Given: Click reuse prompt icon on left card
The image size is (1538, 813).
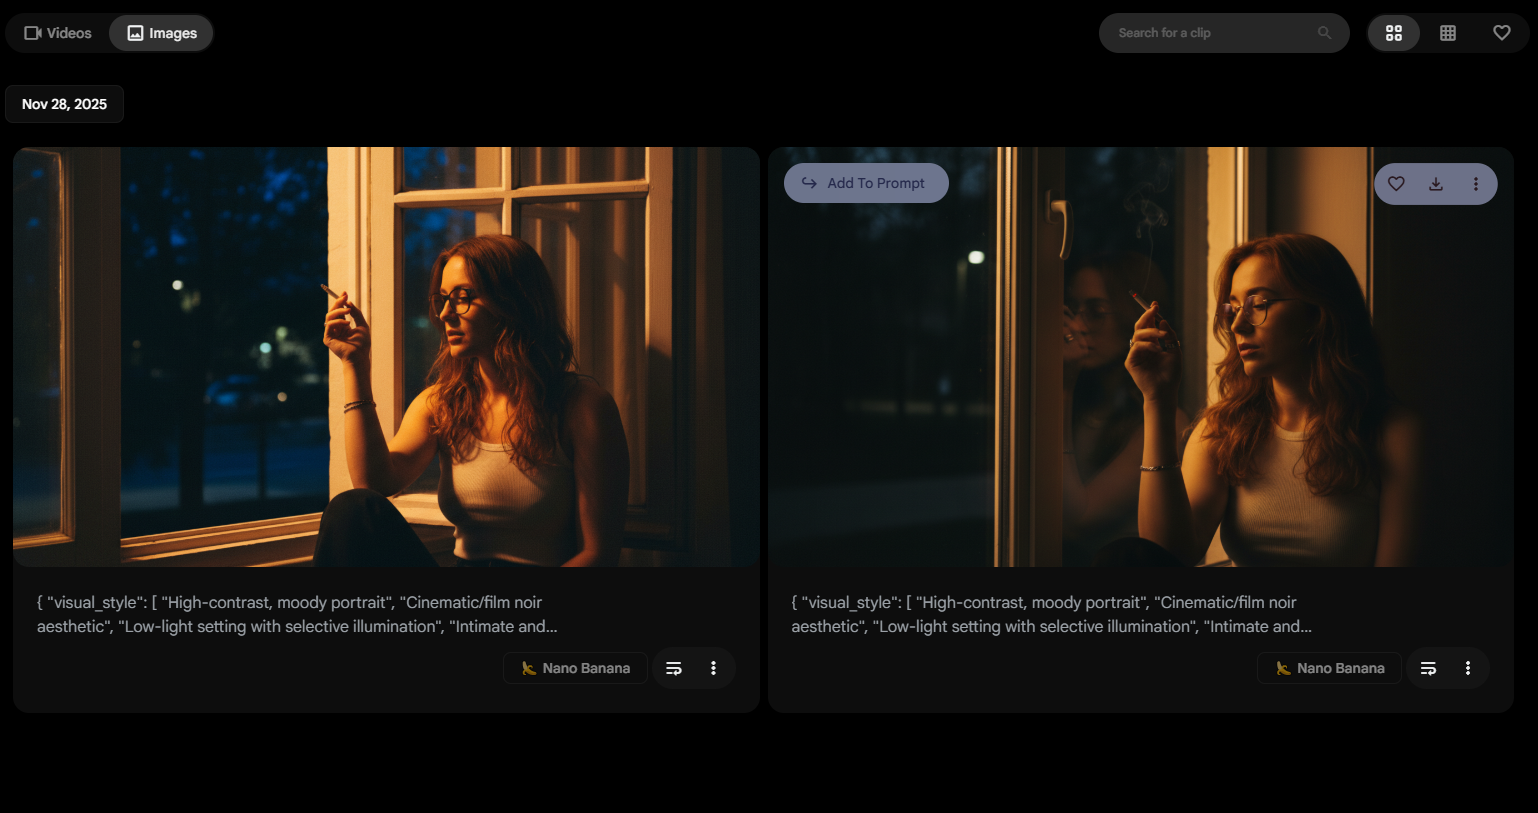Looking at the screenshot, I should click(x=674, y=668).
